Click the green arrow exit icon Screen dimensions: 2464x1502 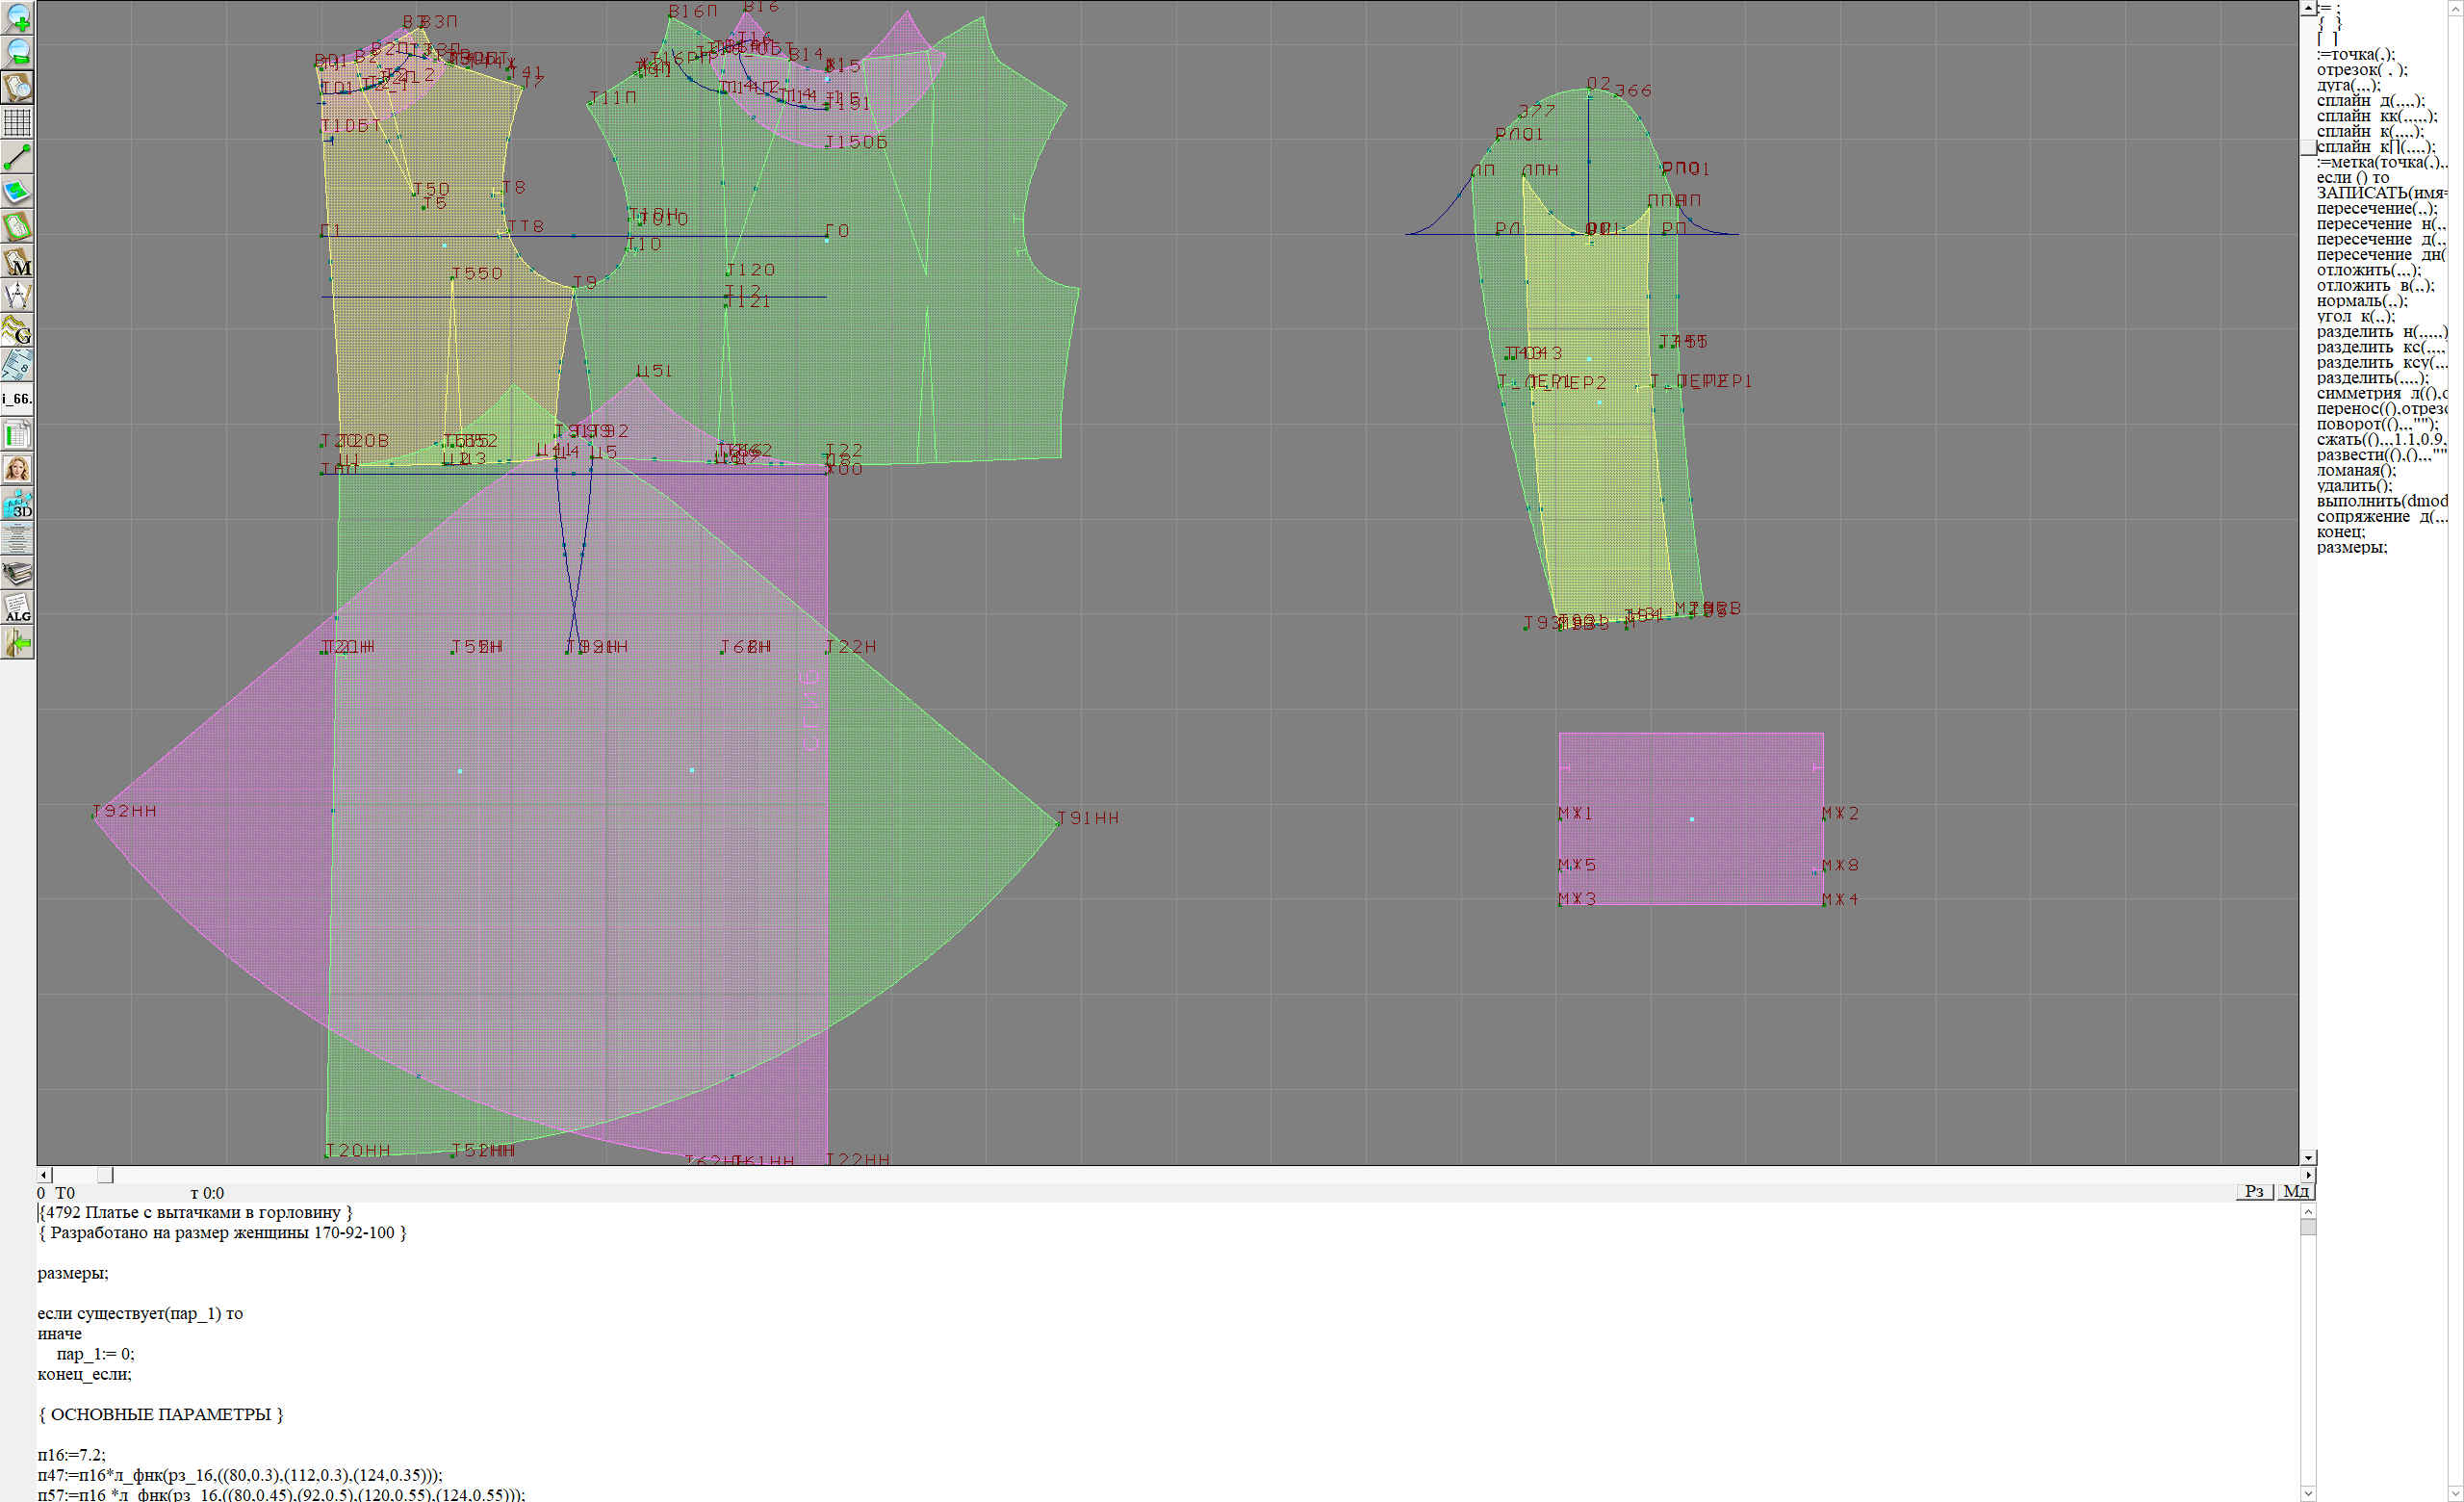17,643
